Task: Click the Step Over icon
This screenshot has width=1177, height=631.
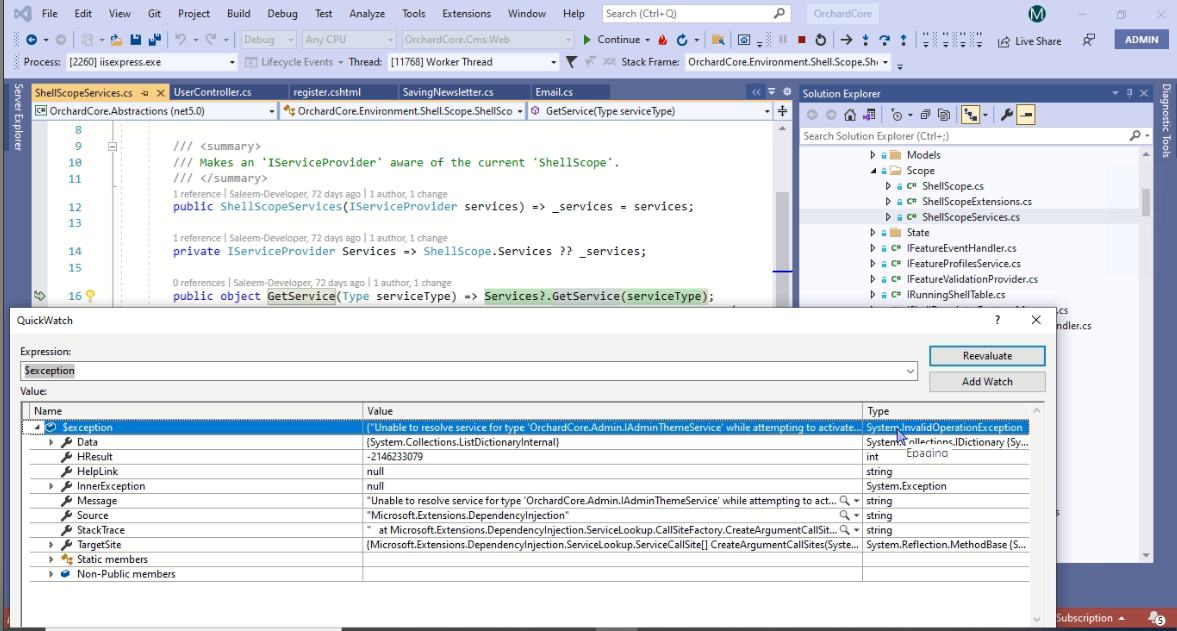Action: tap(884, 40)
